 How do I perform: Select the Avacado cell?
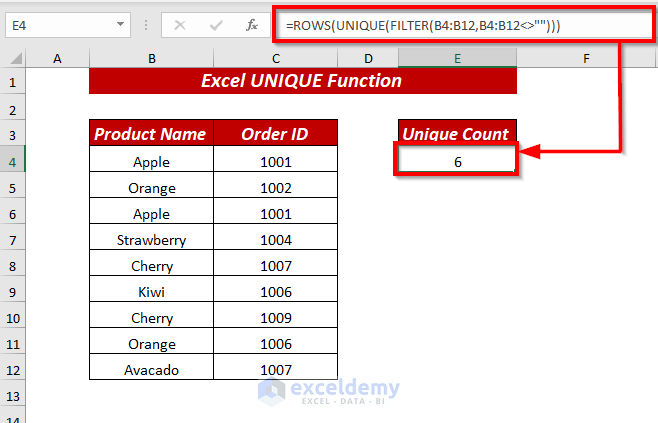click(151, 367)
